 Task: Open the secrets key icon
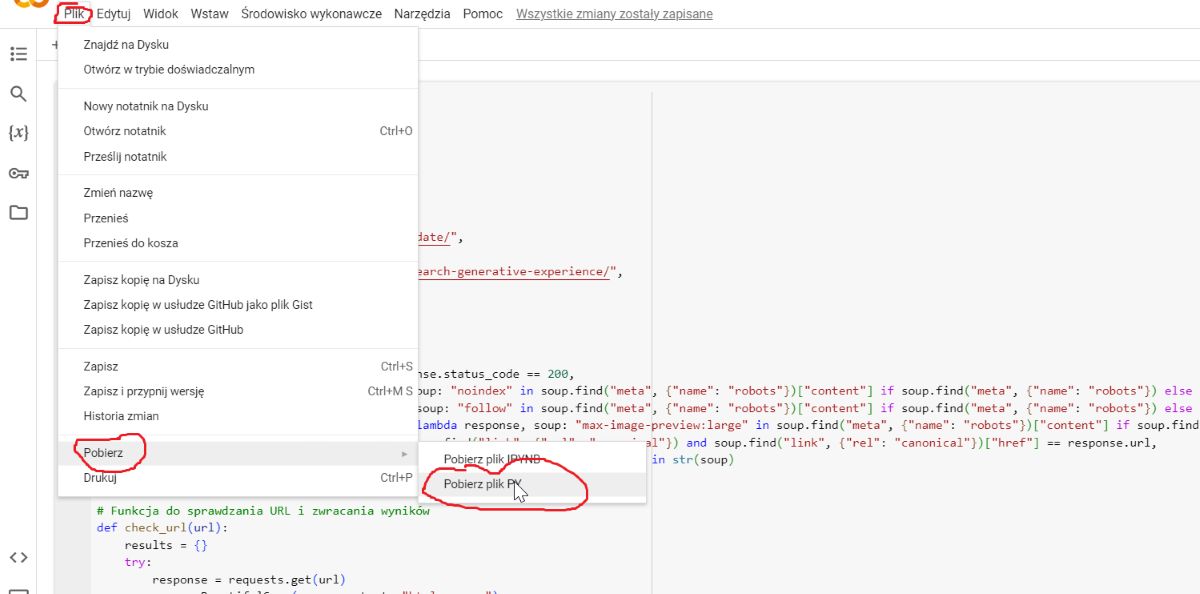18,173
